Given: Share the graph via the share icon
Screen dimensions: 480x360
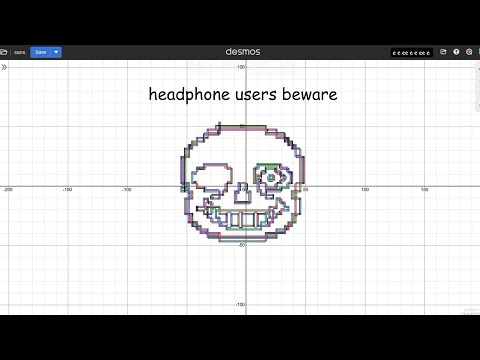Looking at the screenshot, I should [x=443, y=52].
